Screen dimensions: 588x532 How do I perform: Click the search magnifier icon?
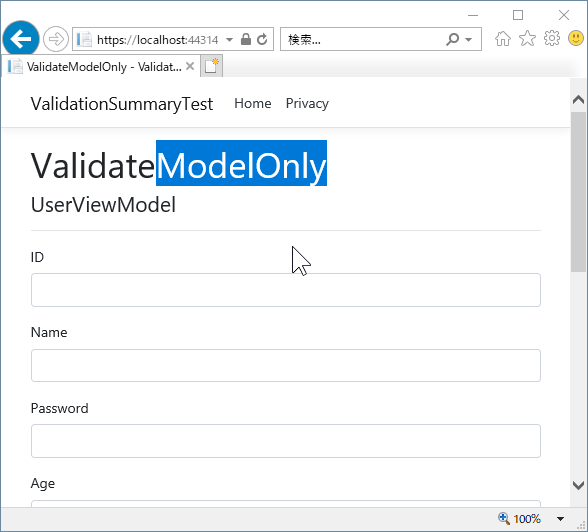(x=453, y=39)
